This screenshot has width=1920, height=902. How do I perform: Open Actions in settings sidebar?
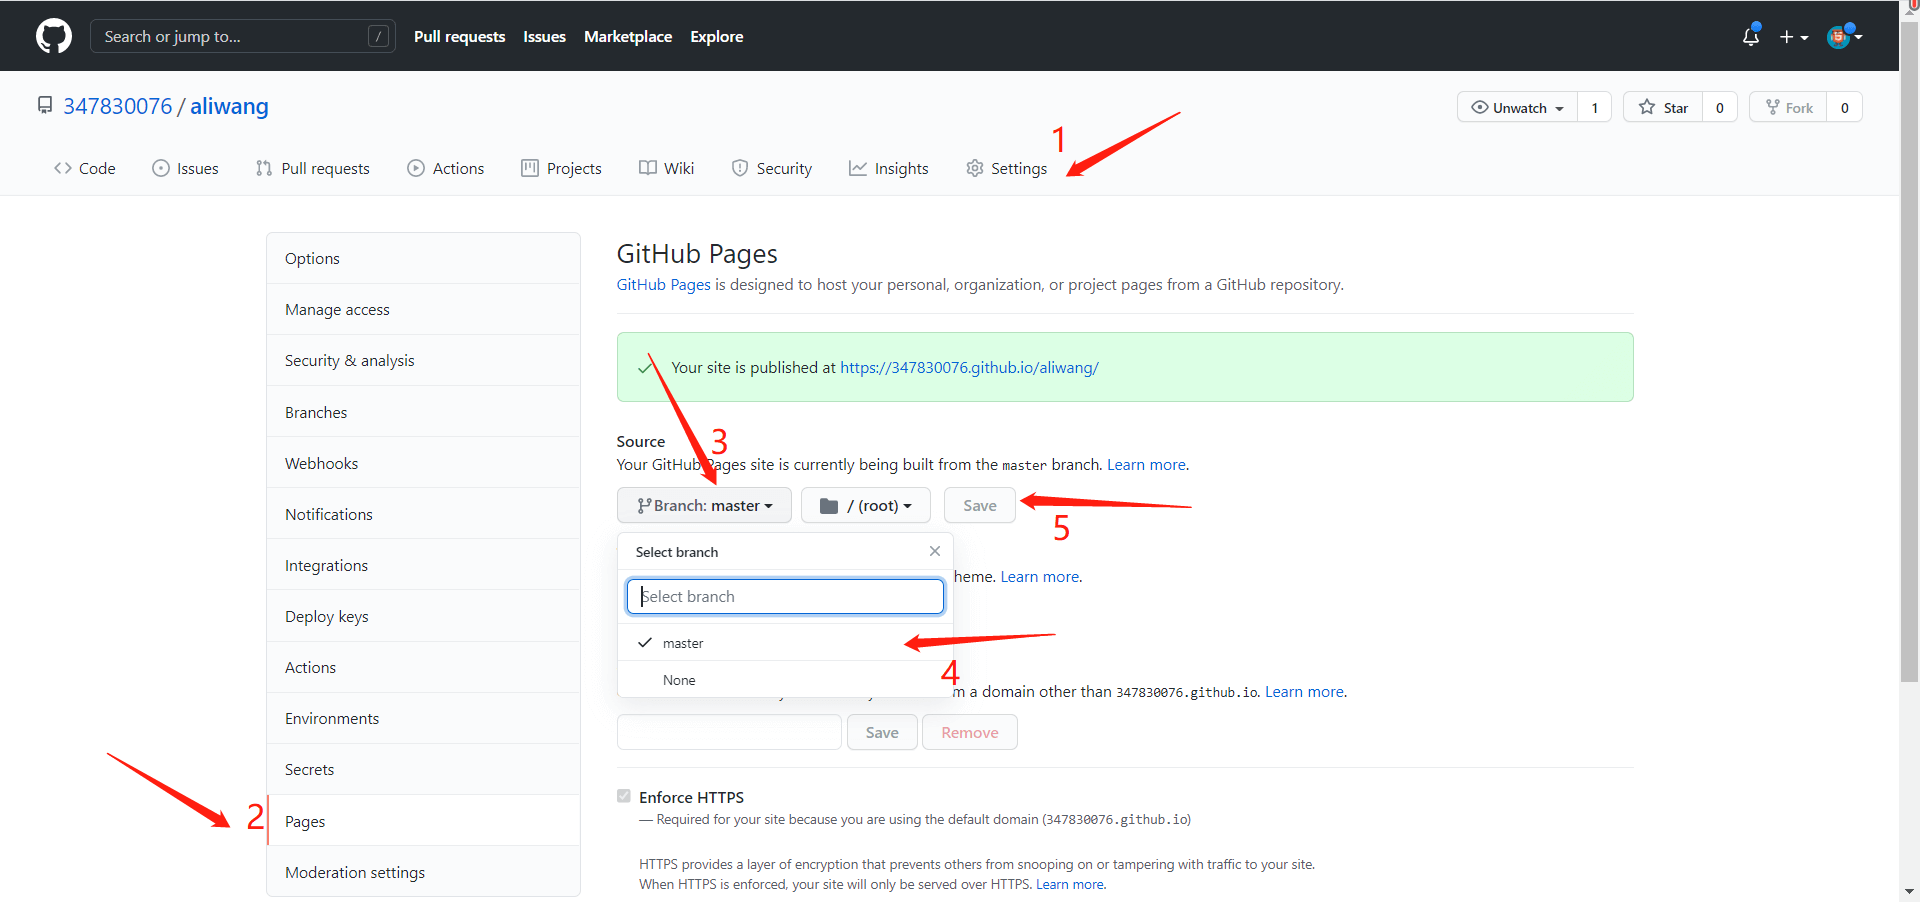[424, 667]
